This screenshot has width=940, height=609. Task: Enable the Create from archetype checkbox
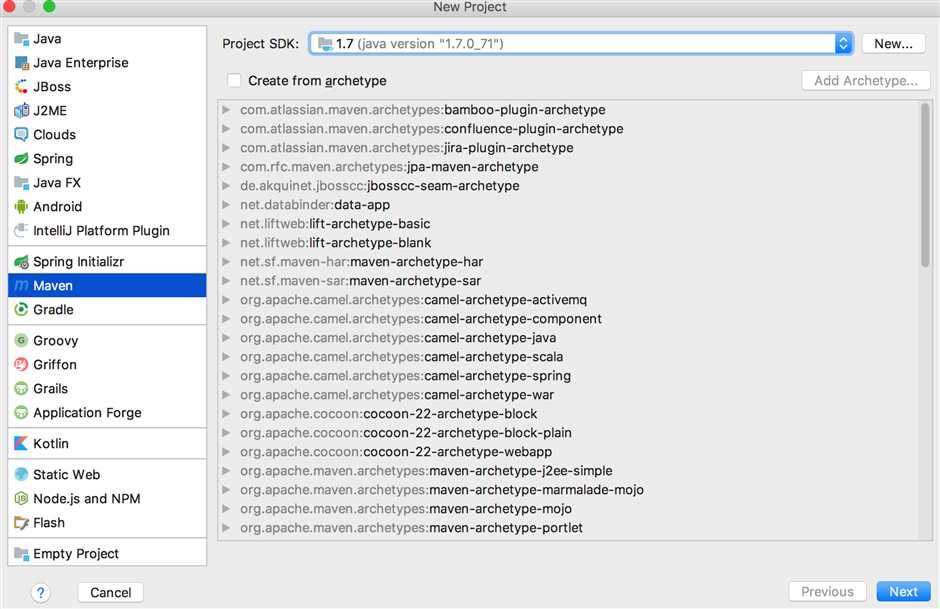pyautogui.click(x=234, y=80)
